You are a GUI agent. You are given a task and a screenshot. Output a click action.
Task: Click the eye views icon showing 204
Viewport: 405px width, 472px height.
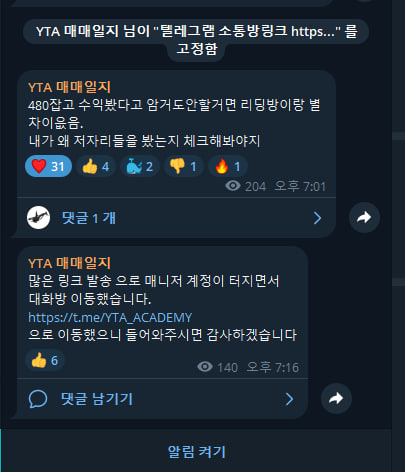233,186
